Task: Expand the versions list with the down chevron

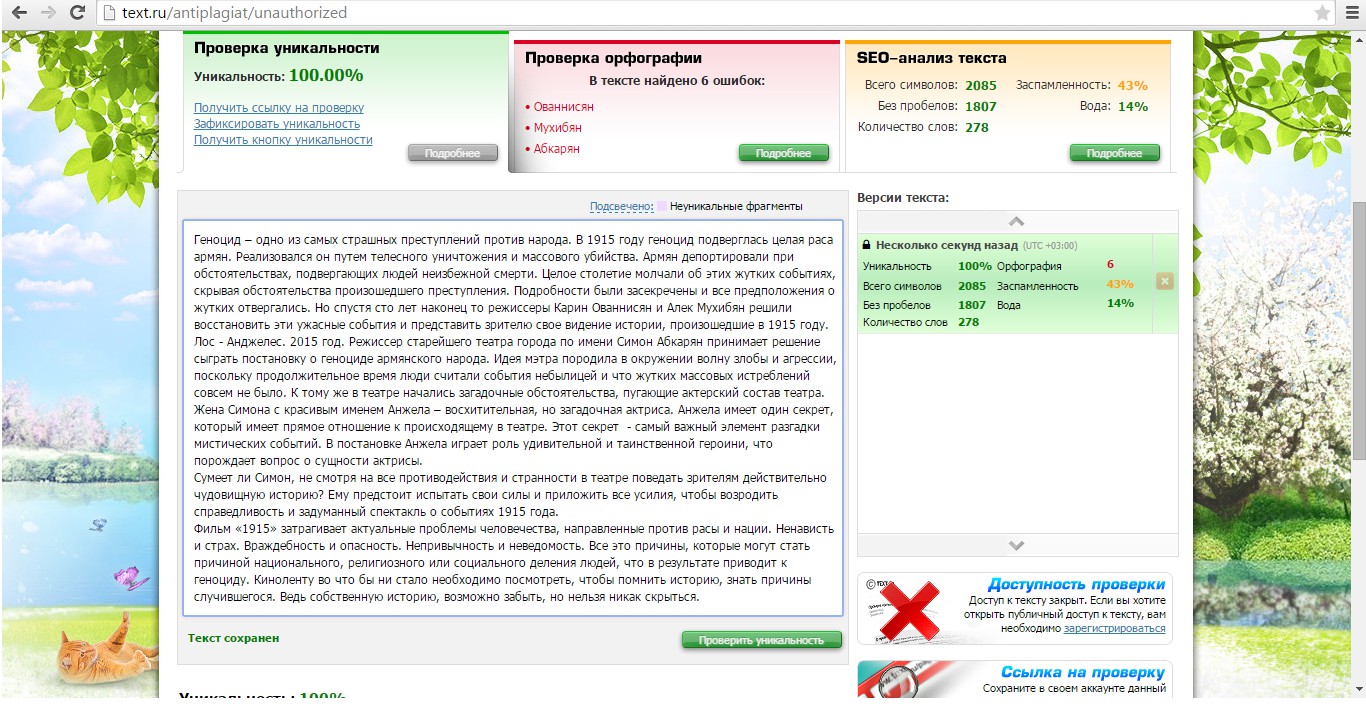Action: click(1016, 545)
